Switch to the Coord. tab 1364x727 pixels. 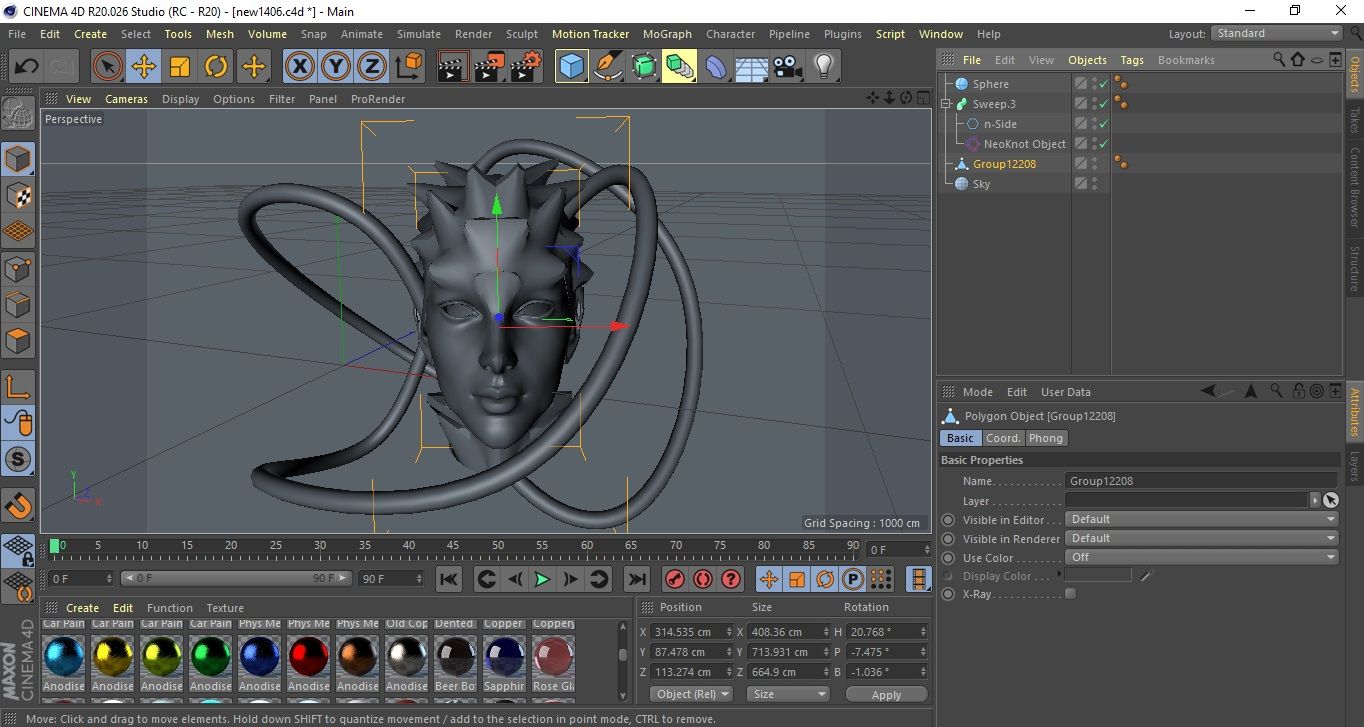(x=1003, y=438)
